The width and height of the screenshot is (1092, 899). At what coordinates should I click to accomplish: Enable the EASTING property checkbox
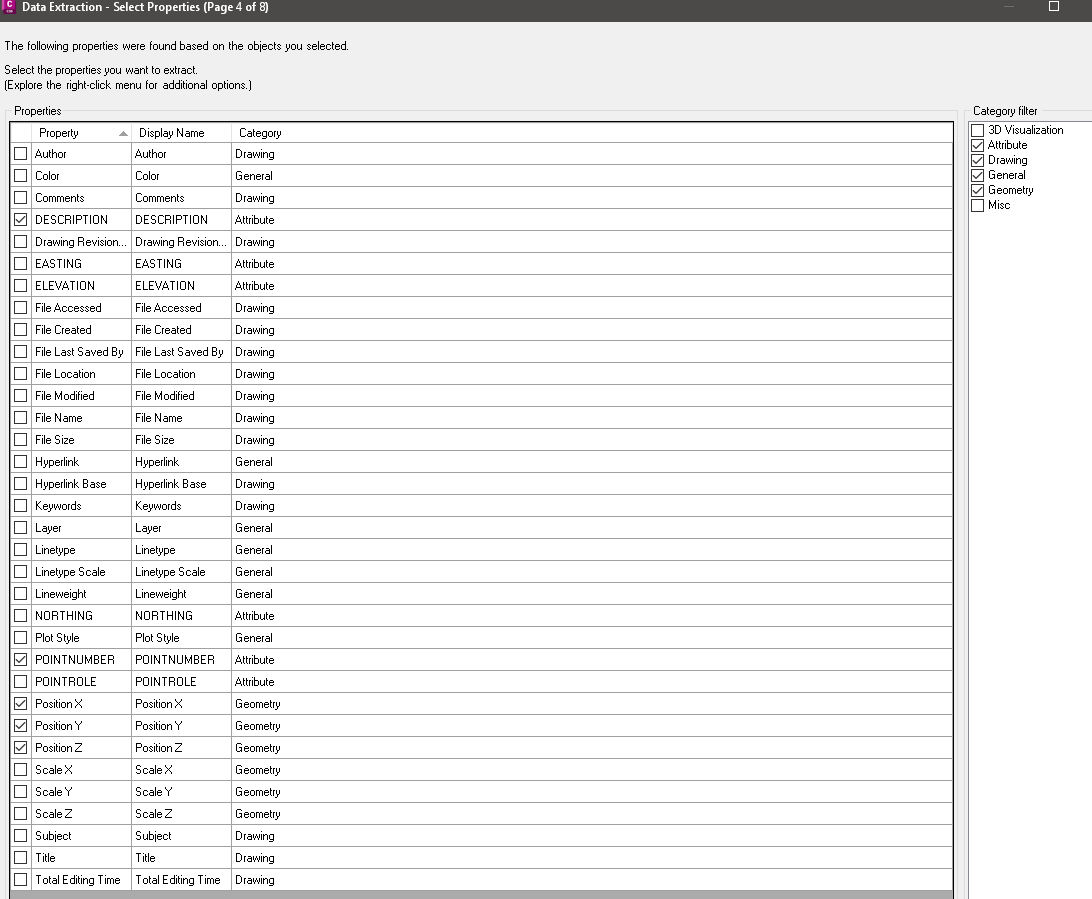[21, 264]
